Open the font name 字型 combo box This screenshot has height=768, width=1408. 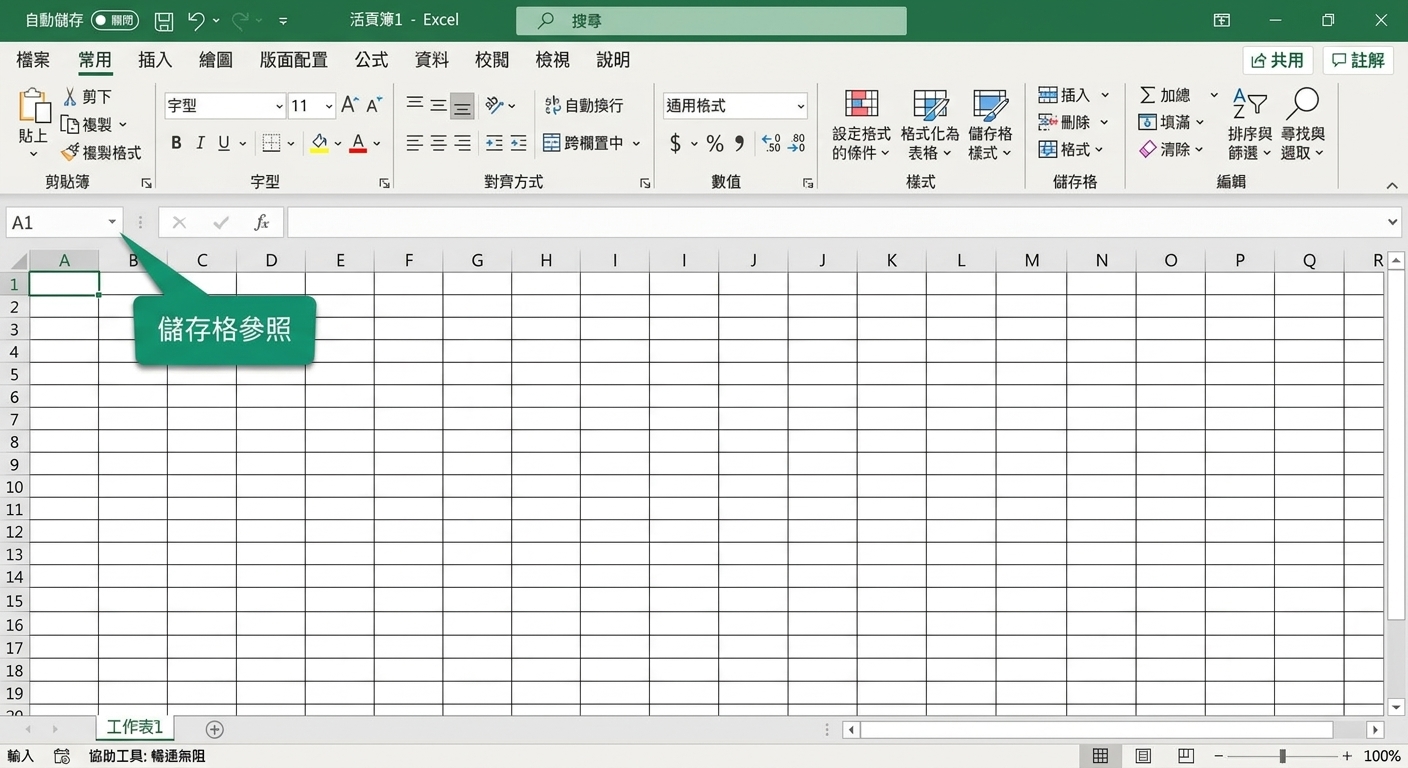(225, 105)
